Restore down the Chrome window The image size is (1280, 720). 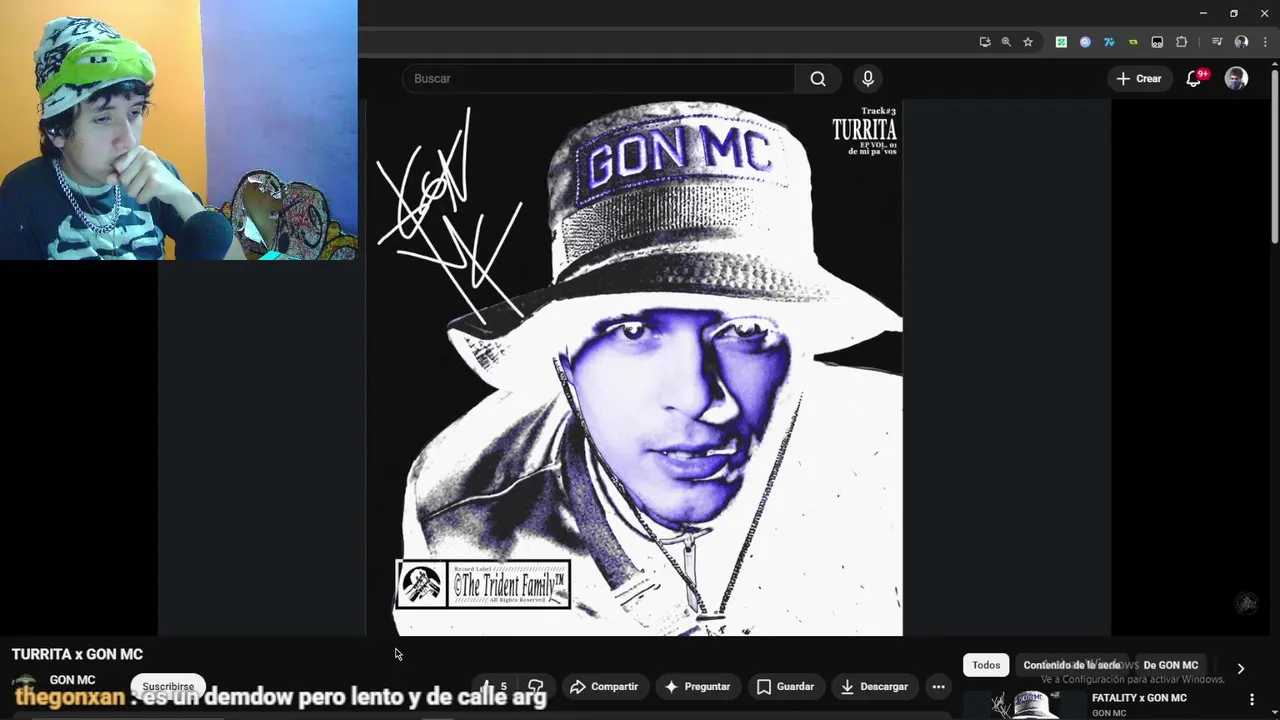(x=1234, y=13)
